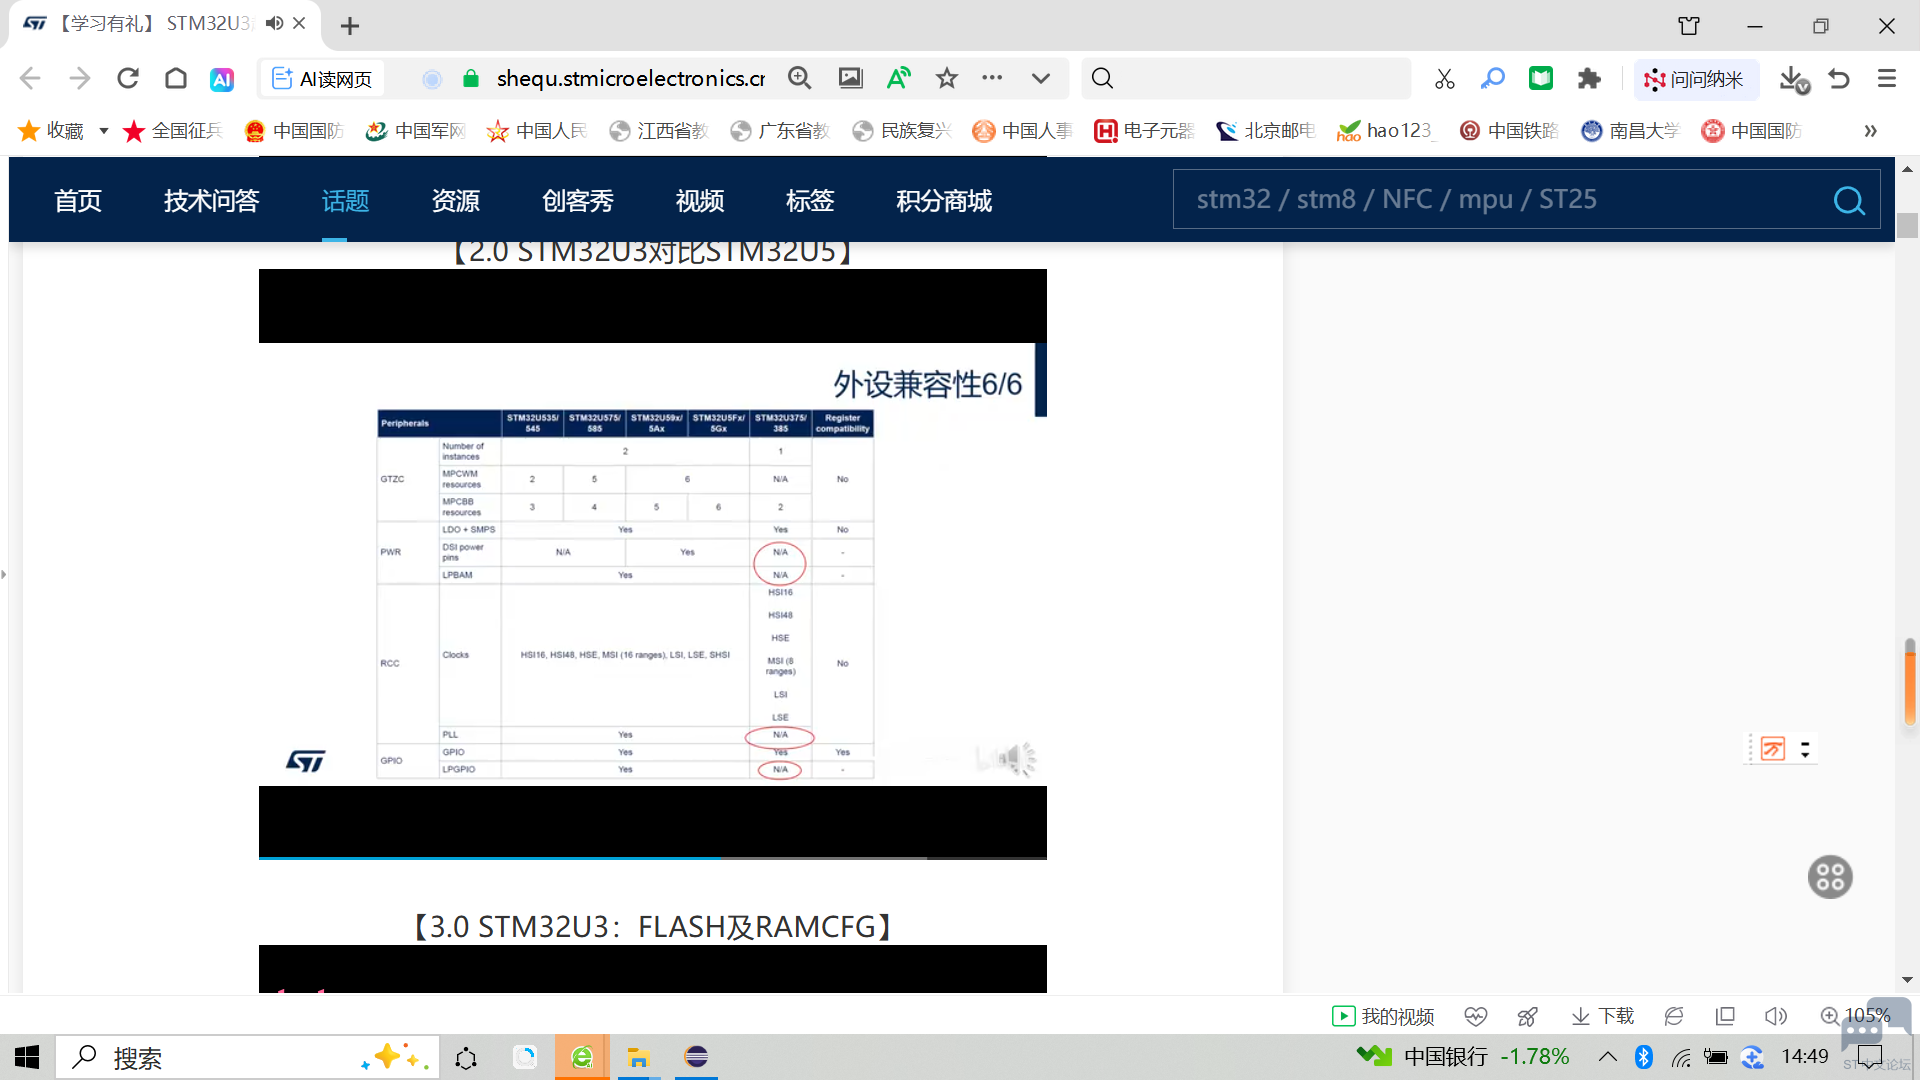Mute the tab audio speaker icon

[x=274, y=23]
